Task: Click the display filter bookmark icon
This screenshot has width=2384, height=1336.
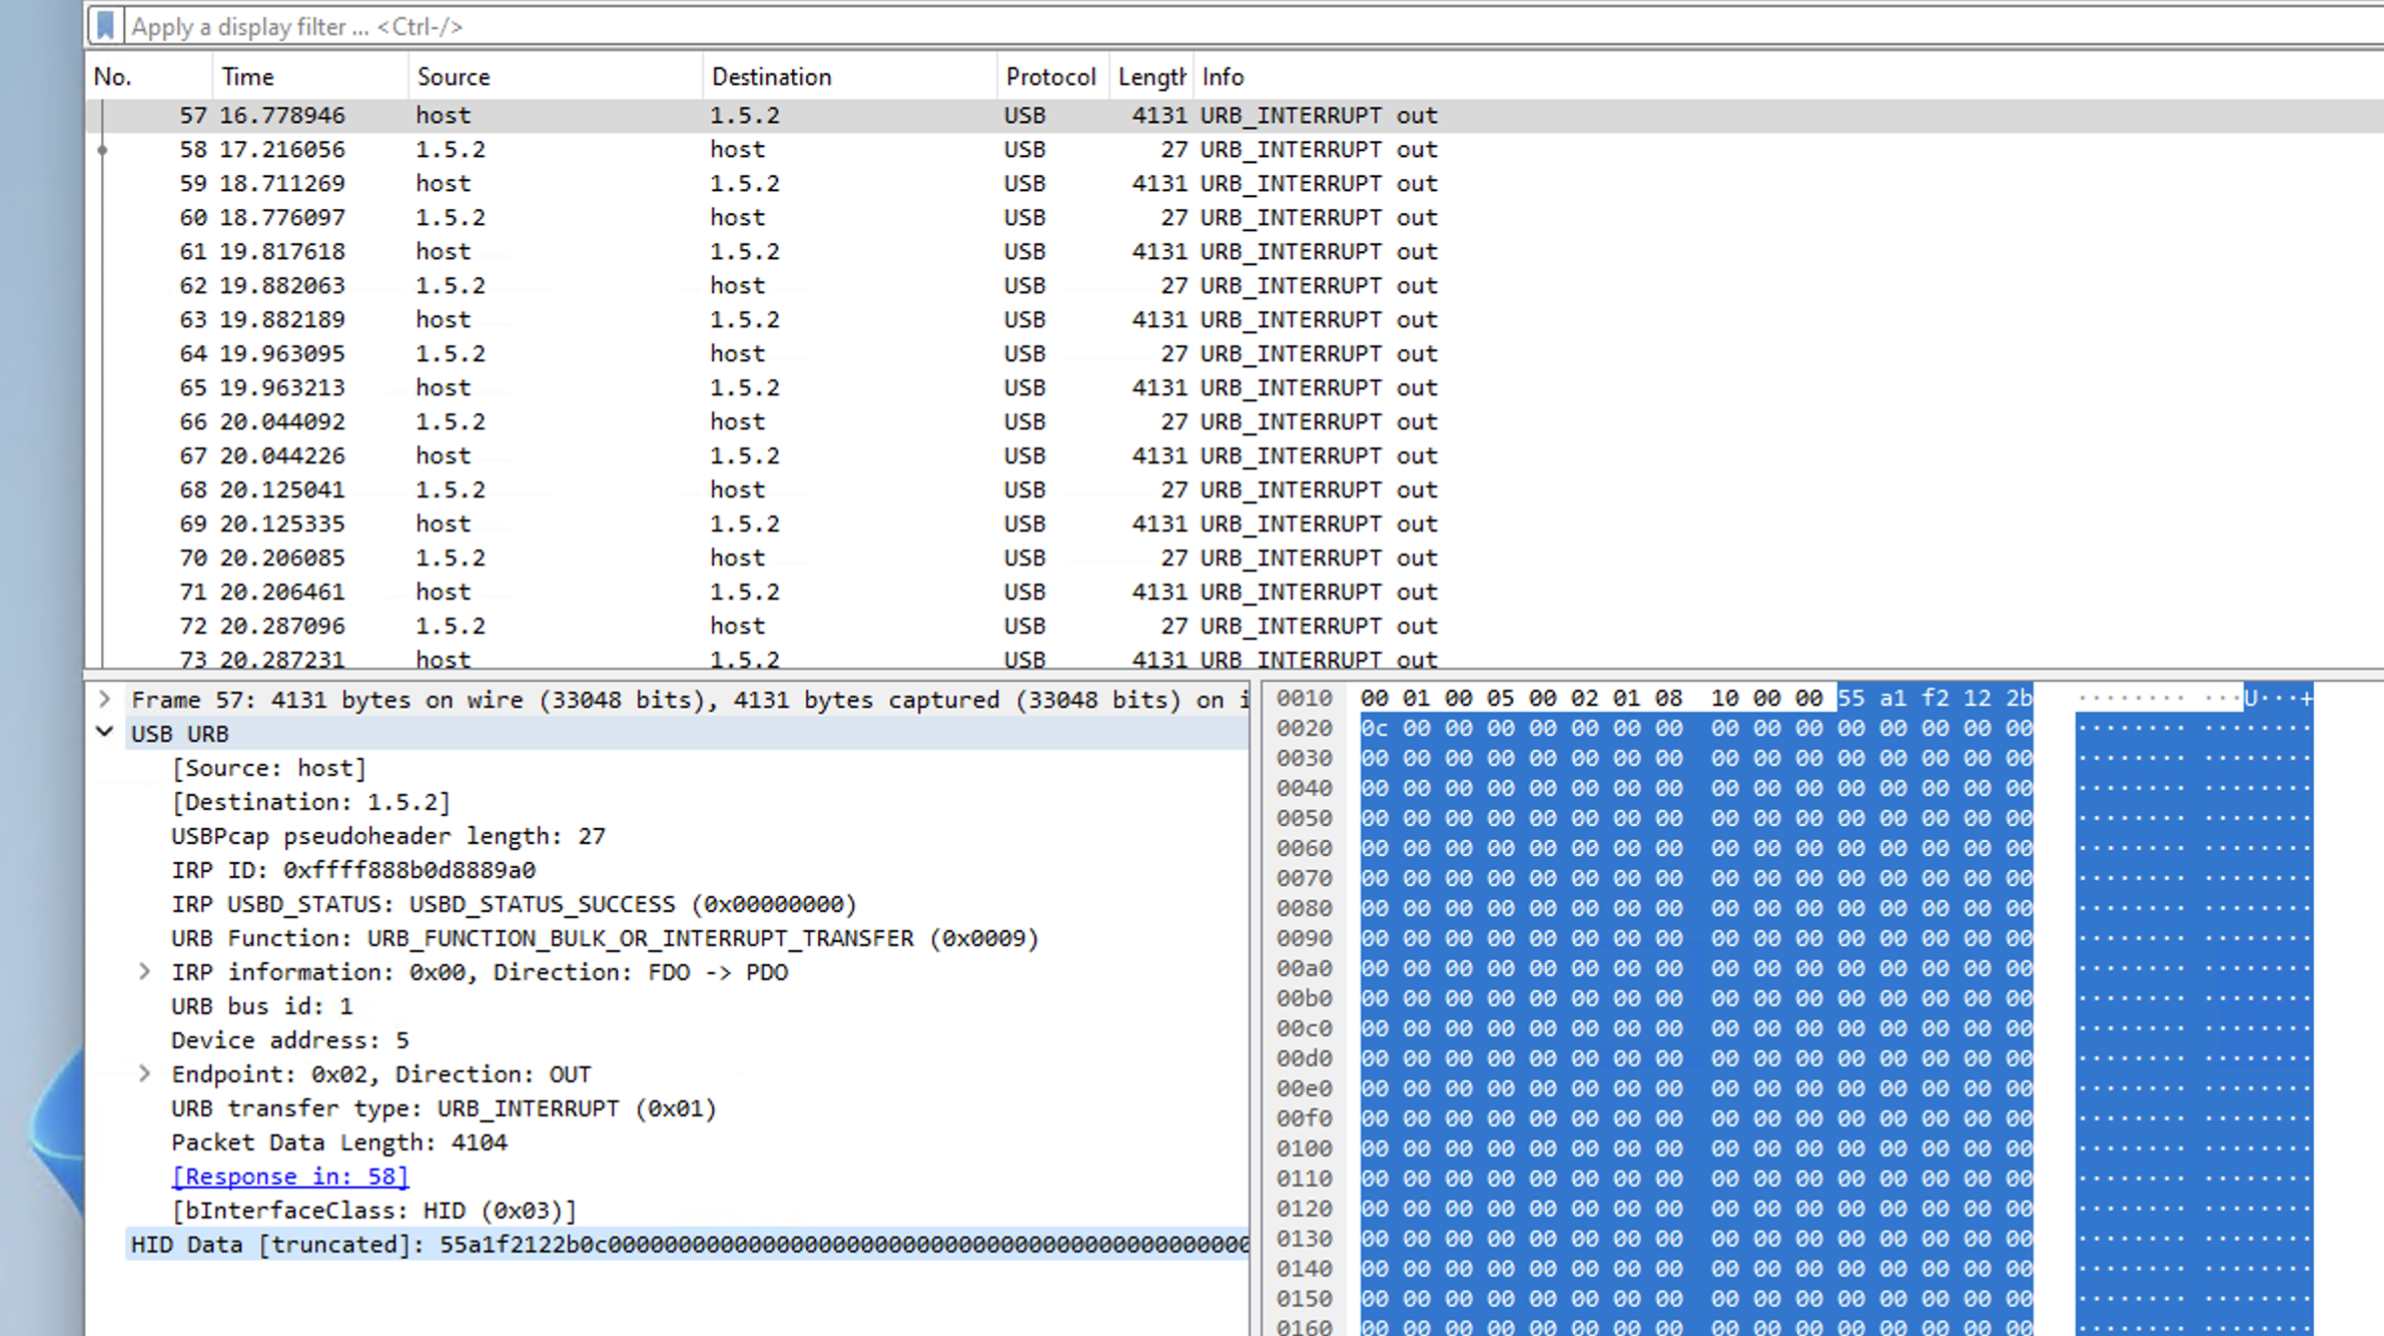Action: (x=105, y=26)
